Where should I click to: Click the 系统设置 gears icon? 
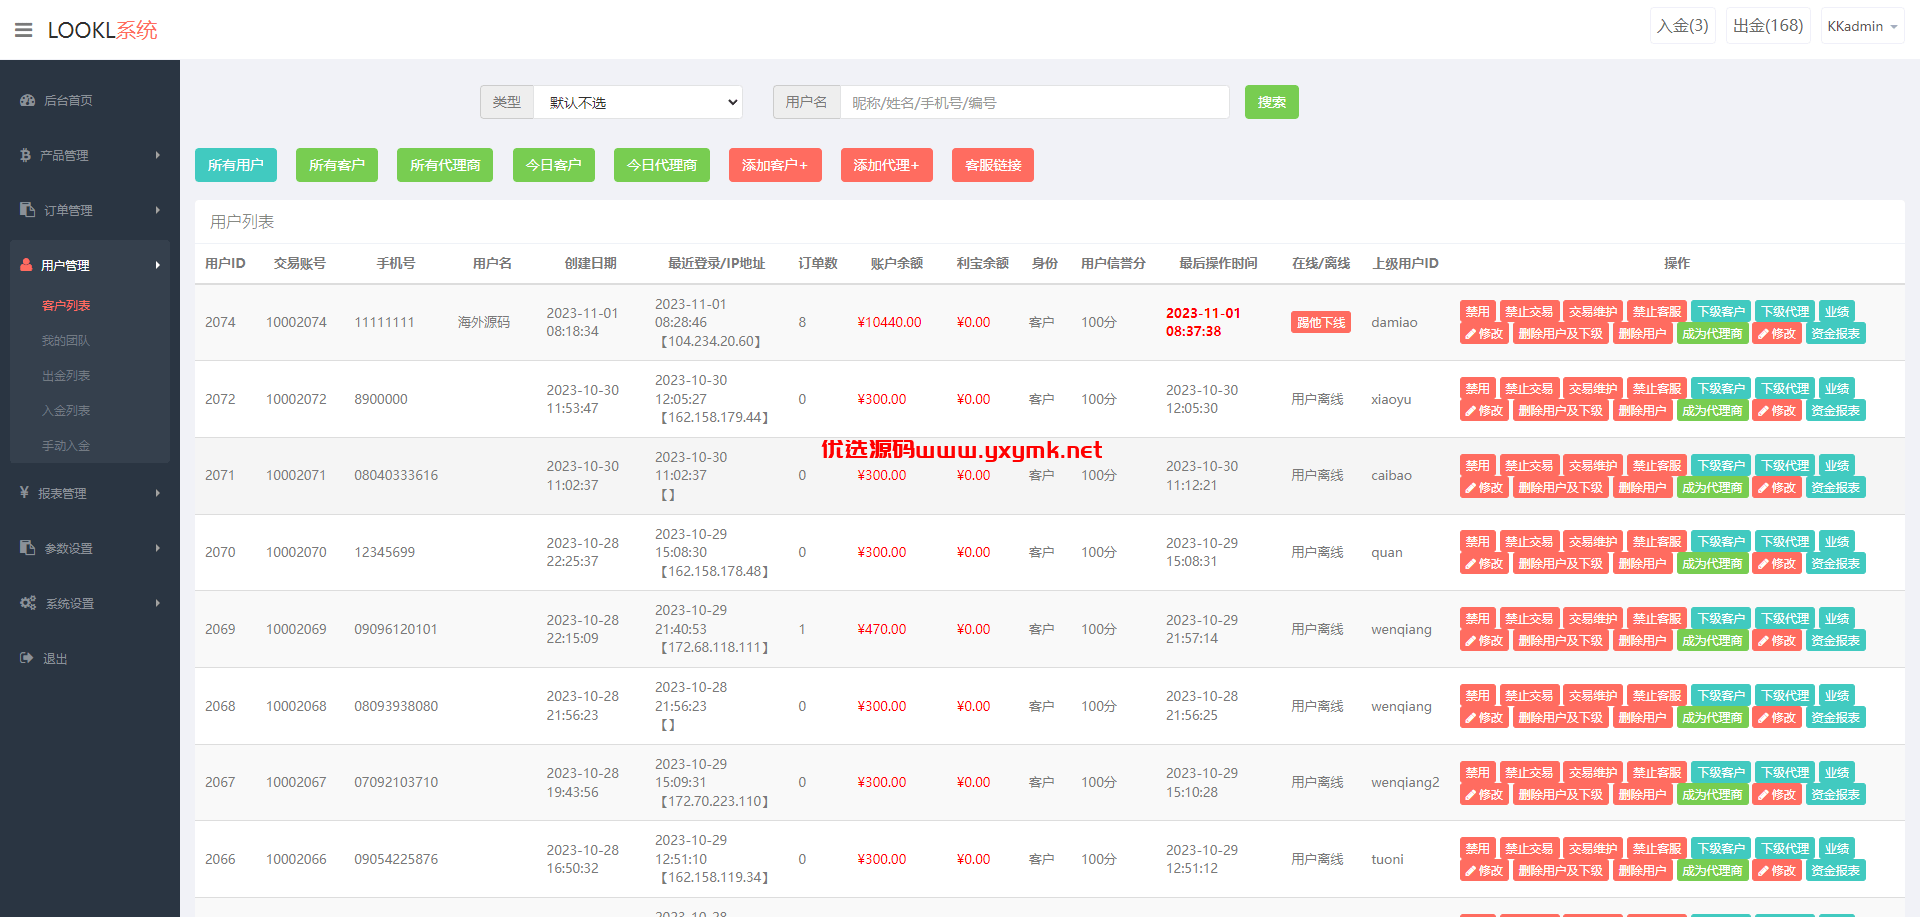point(28,603)
